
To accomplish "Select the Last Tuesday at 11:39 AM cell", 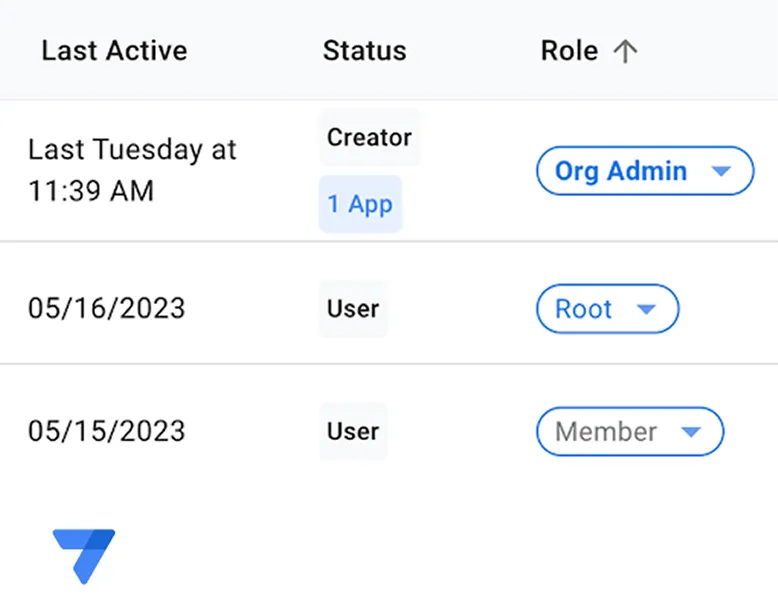I will [x=132, y=170].
